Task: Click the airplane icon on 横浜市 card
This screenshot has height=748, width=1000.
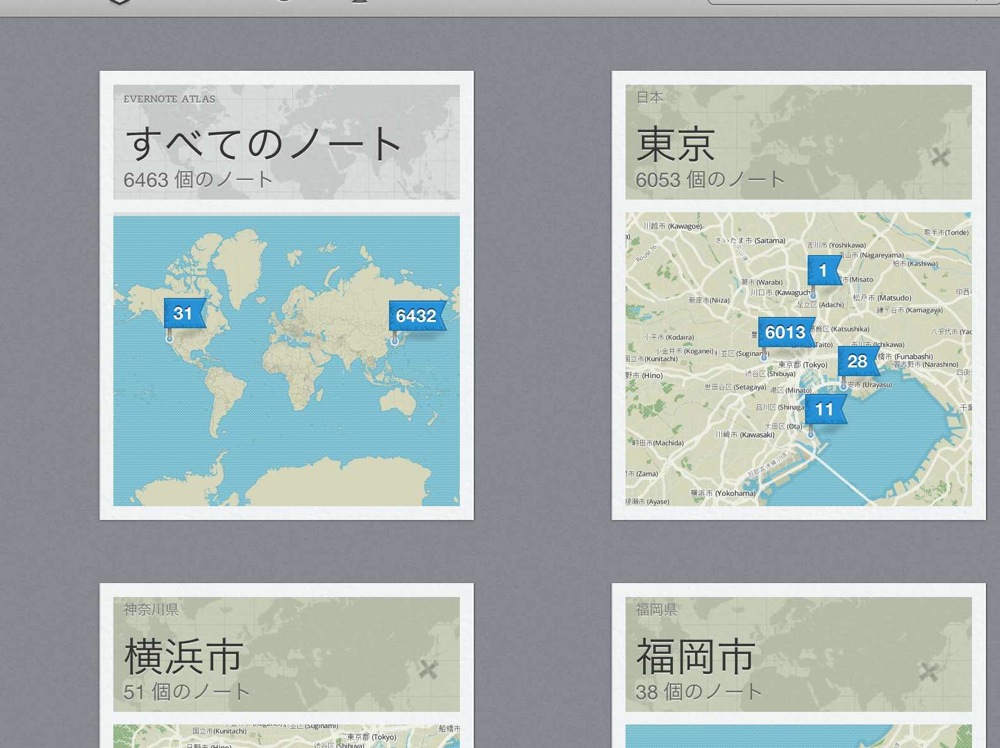Action: pyautogui.click(x=429, y=670)
